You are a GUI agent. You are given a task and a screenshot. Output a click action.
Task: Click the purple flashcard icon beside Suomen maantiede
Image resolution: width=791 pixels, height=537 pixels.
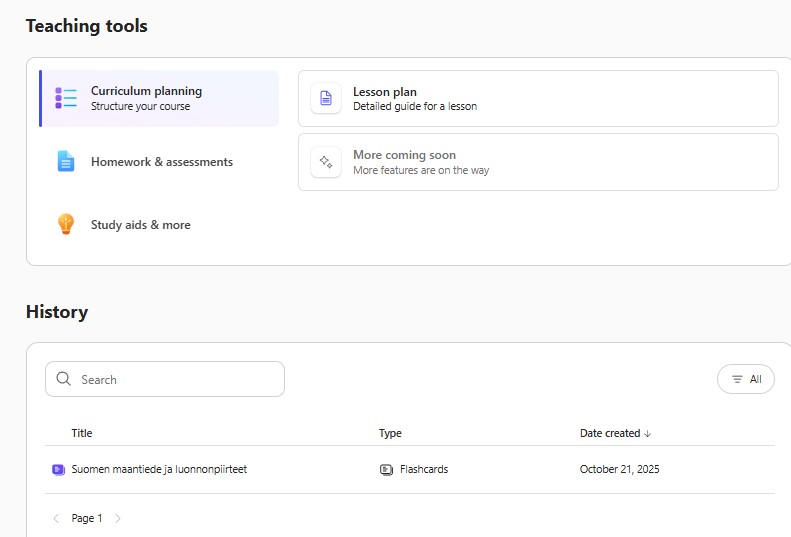[58, 469]
